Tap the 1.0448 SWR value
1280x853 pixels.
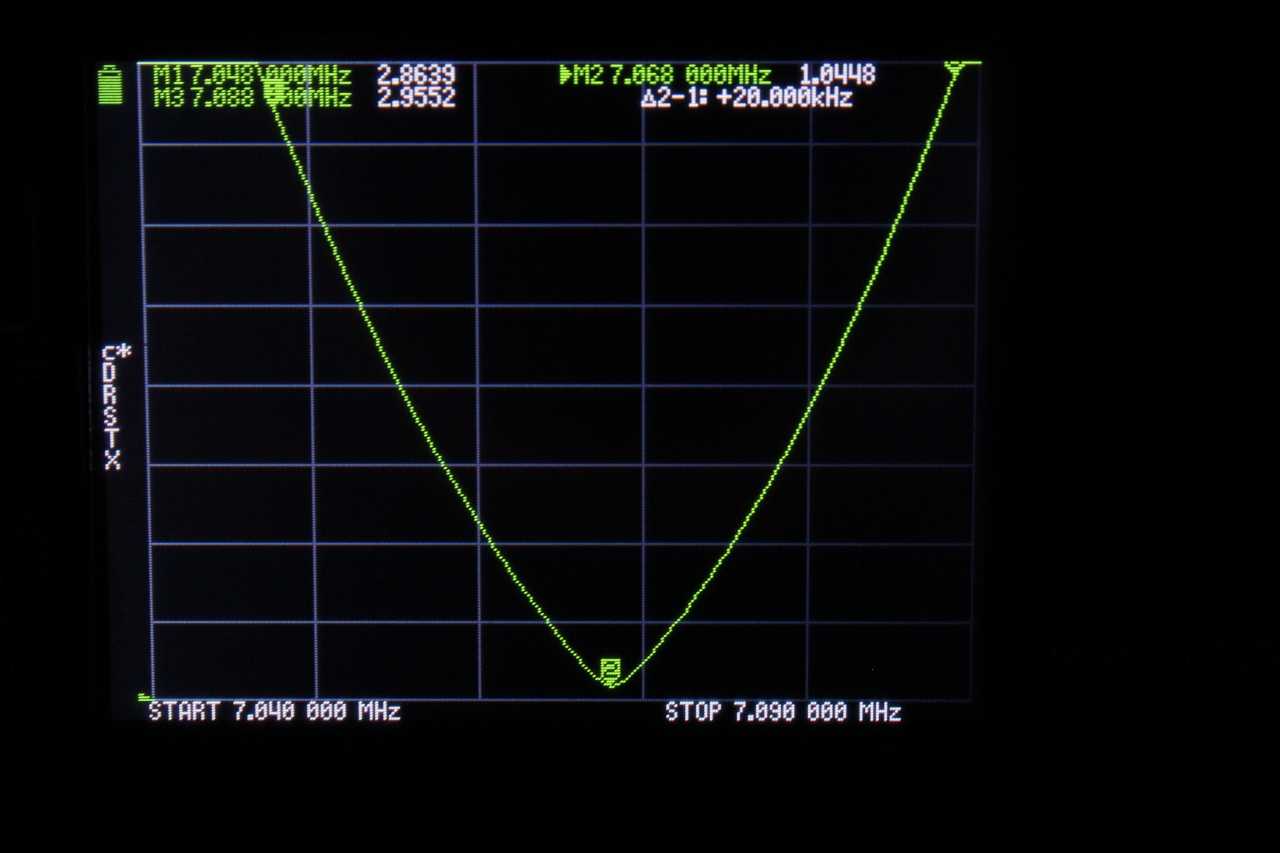[x=838, y=75]
